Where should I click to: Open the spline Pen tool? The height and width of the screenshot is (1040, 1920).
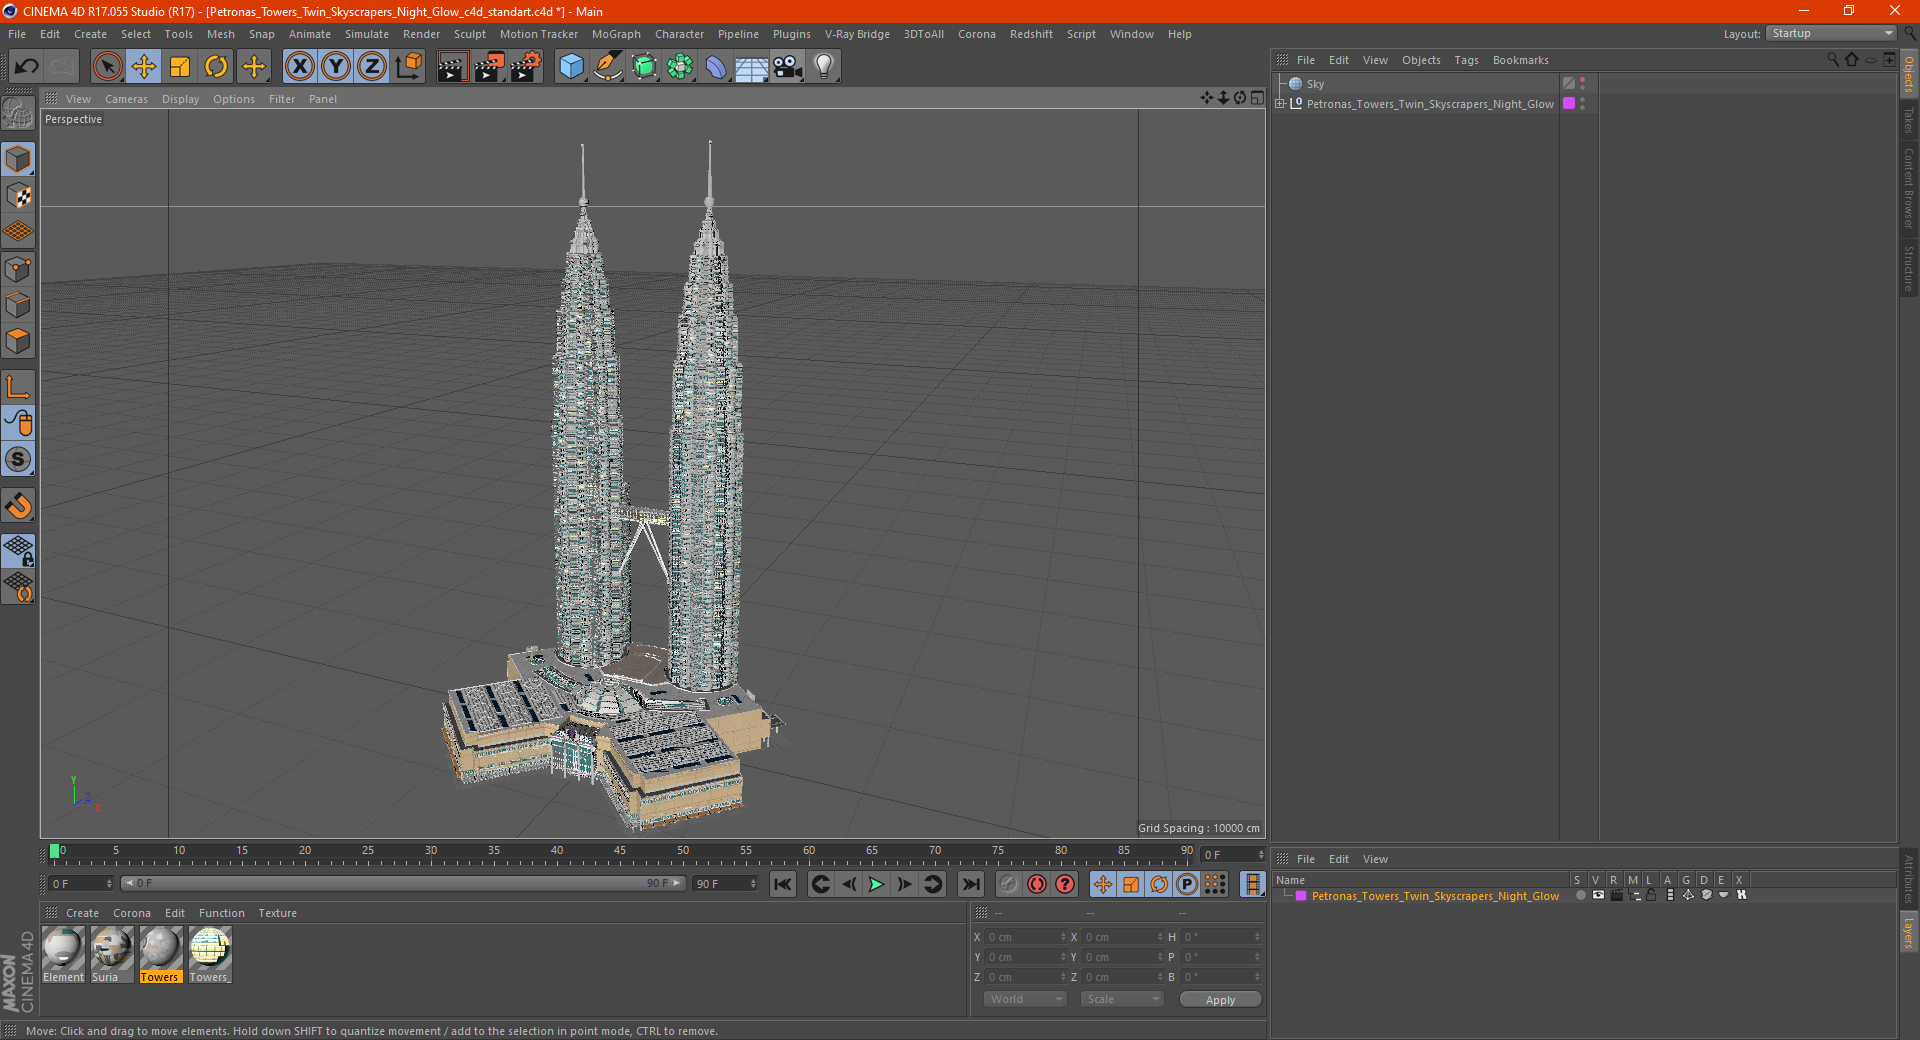tap(608, 67)
